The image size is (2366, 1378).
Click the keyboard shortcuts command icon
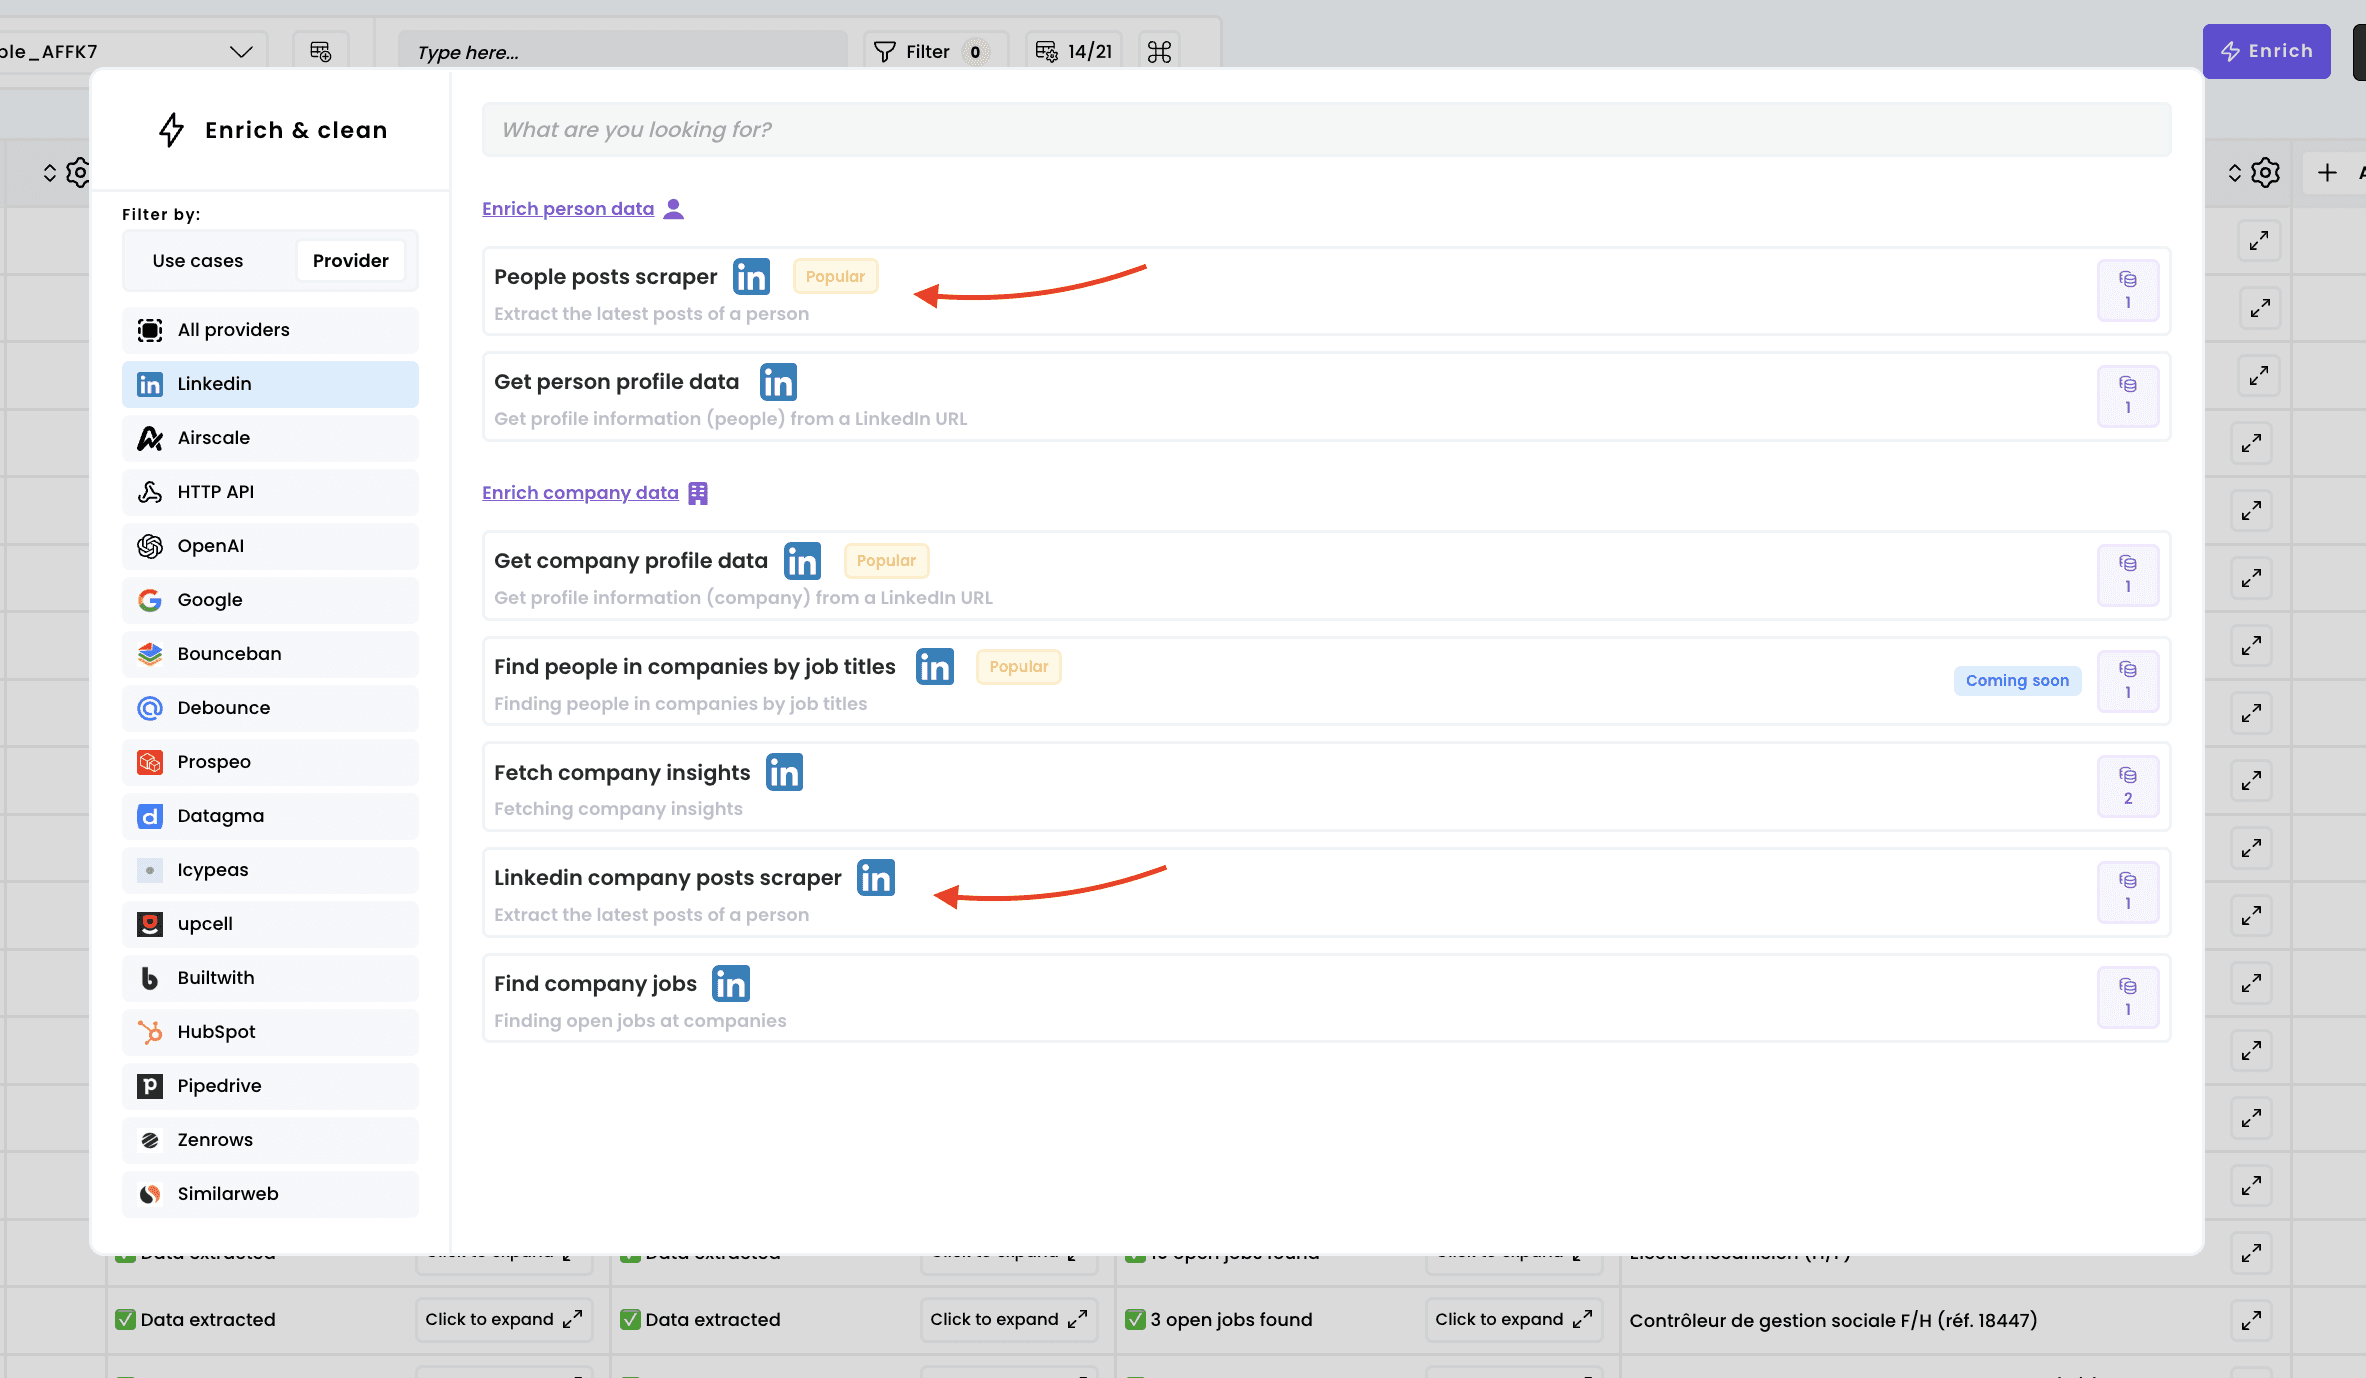tap(1159, 52)
